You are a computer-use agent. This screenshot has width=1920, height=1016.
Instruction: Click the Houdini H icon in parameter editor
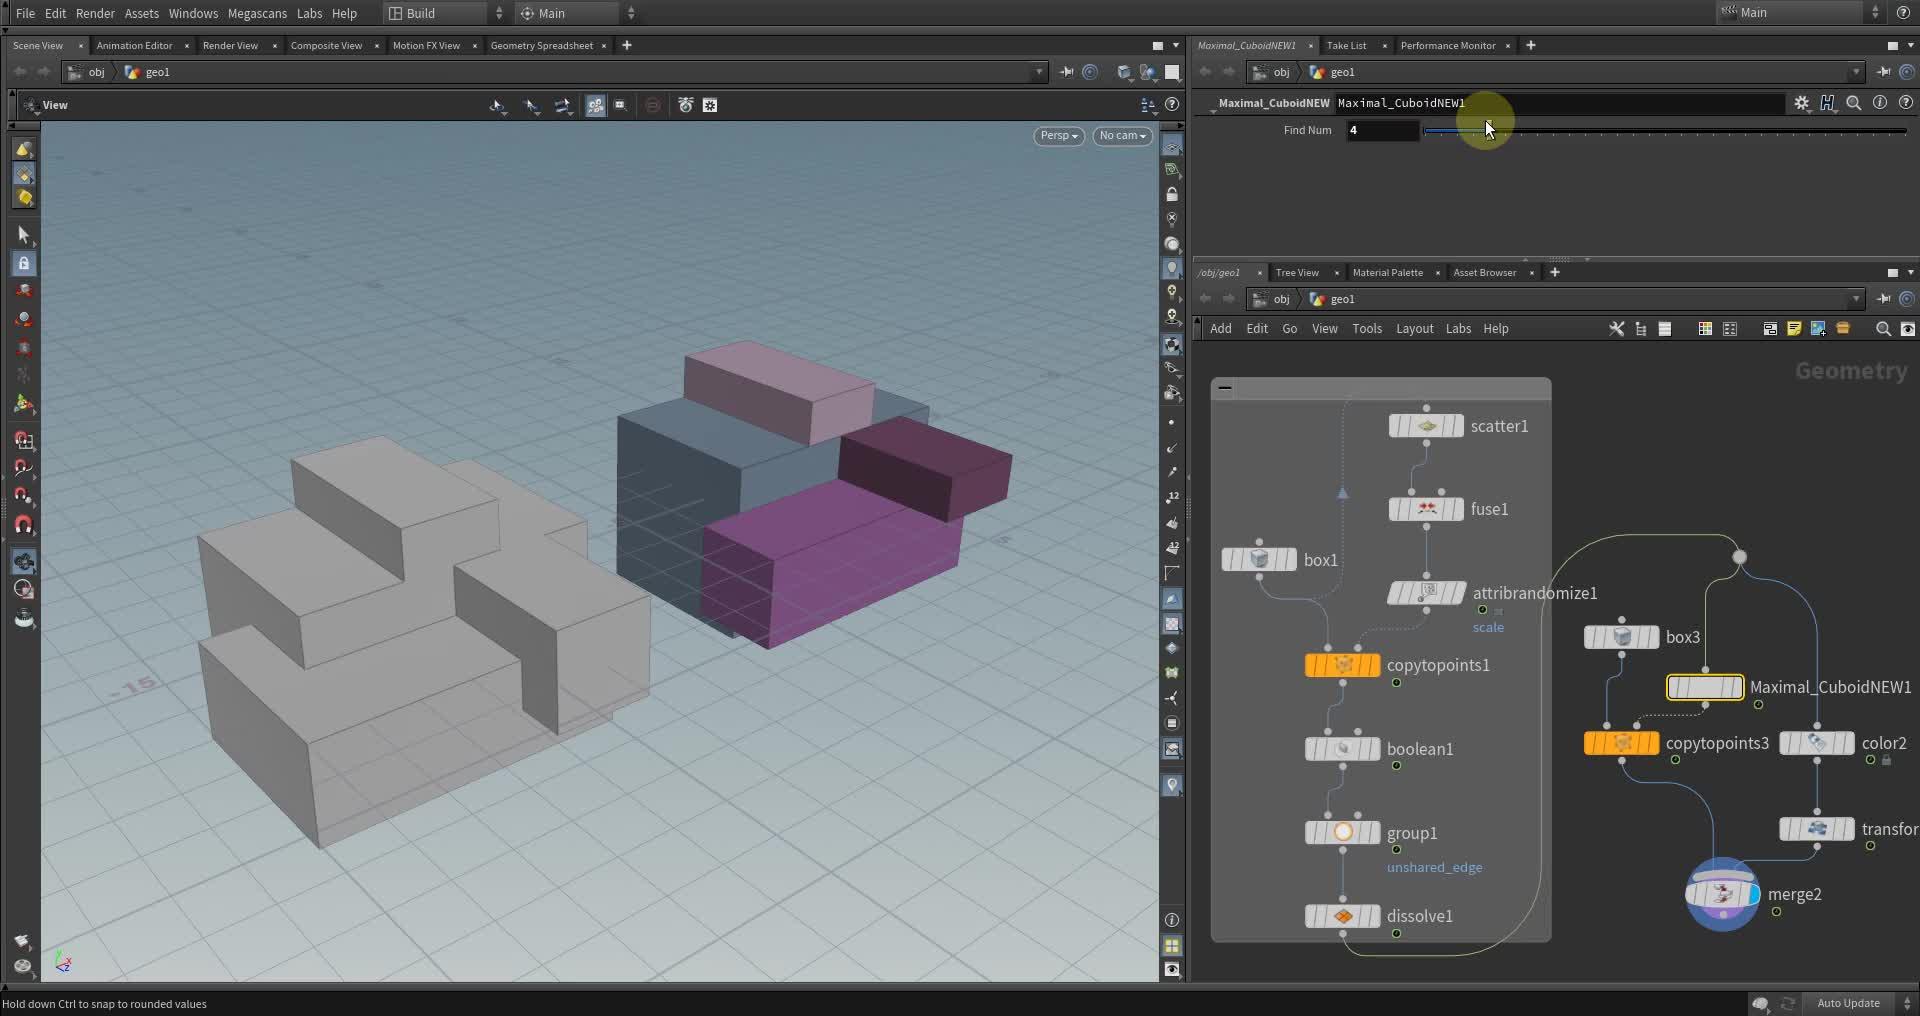click(x=1828, y=102)
